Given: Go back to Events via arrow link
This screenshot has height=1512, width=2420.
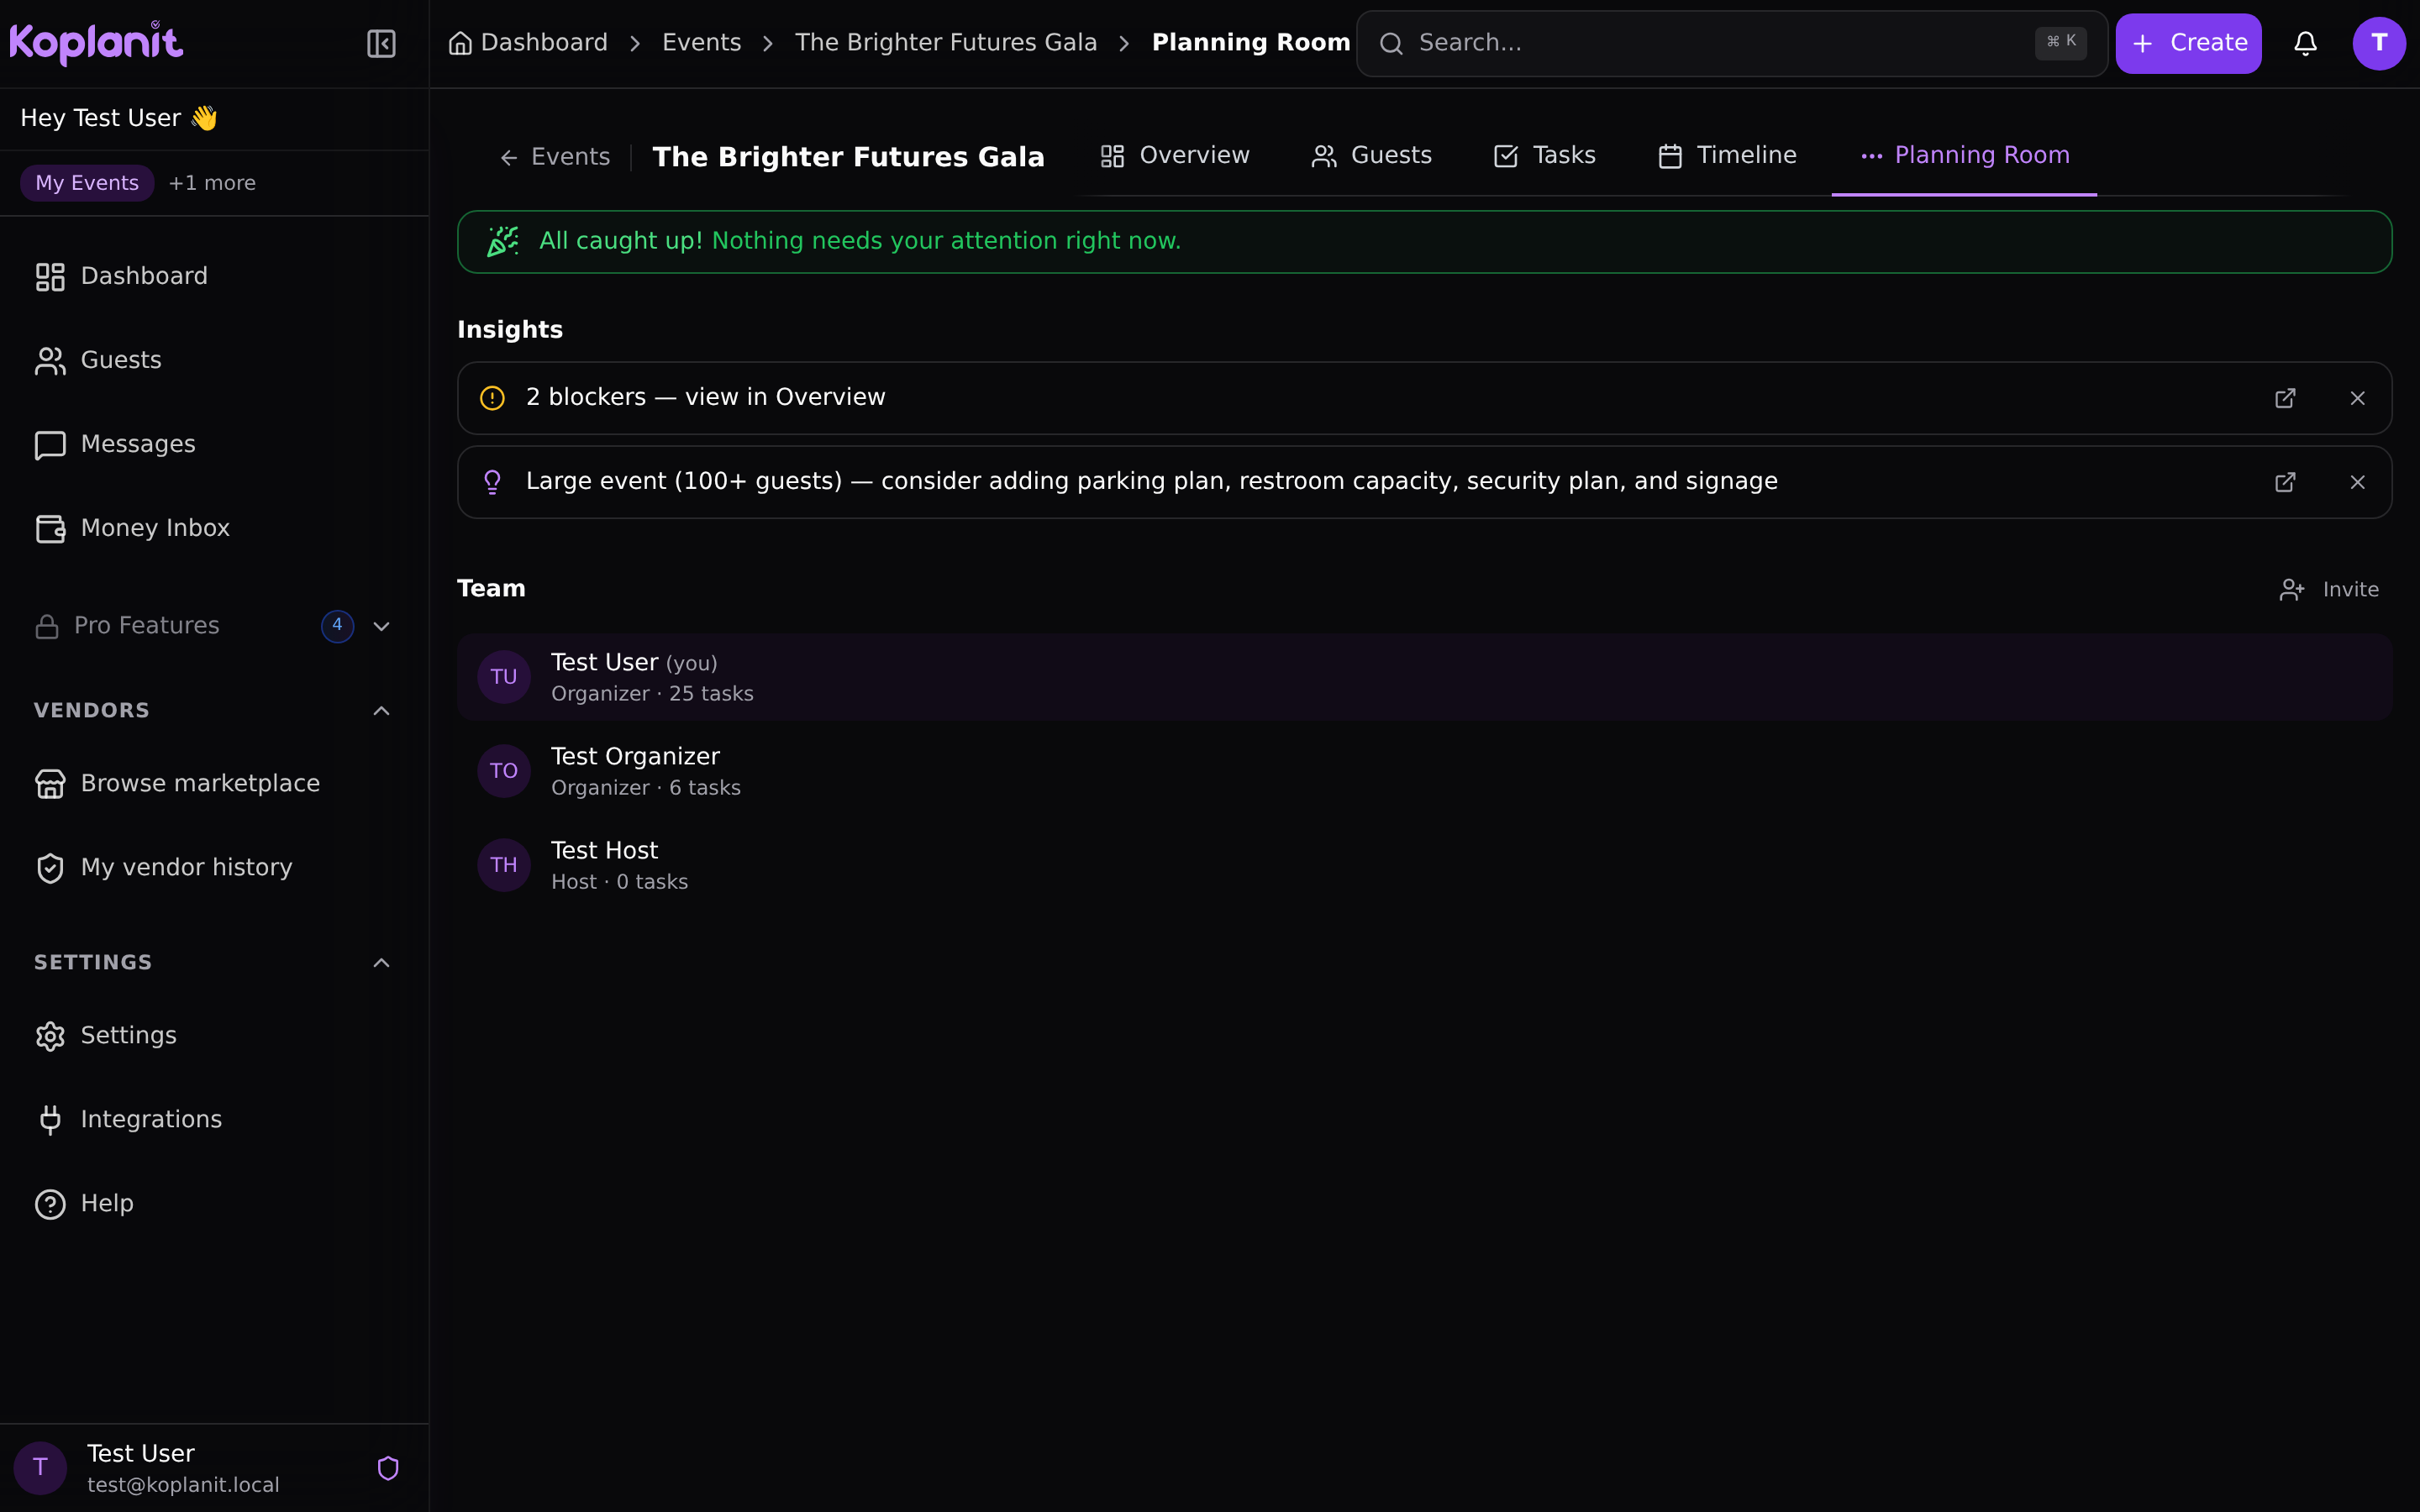Looking at the screenshot, I should (x=554, y=157).
